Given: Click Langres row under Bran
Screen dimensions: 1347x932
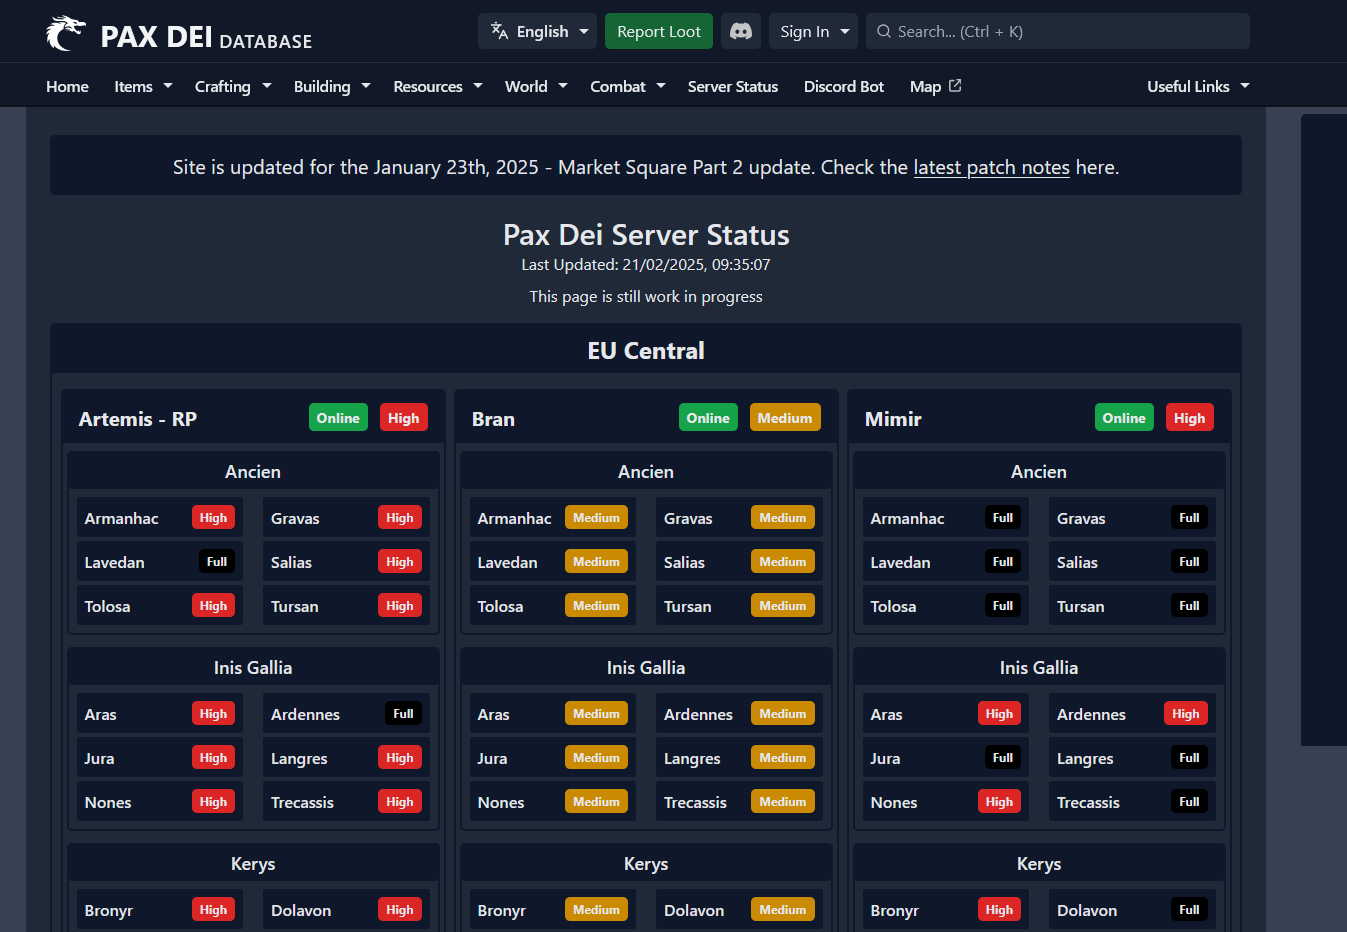Looking at the screenshot, I should tap(739, 758).
